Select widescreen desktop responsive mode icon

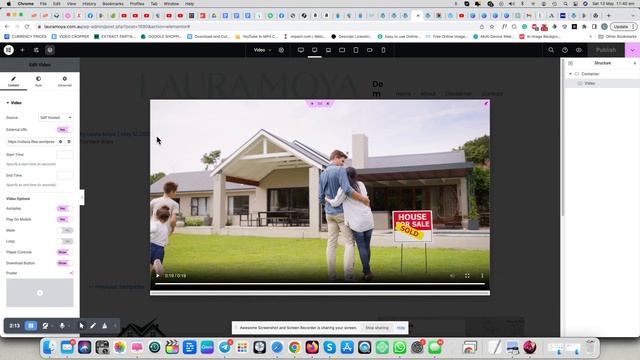pyautogui.click(x=301, y=50)
